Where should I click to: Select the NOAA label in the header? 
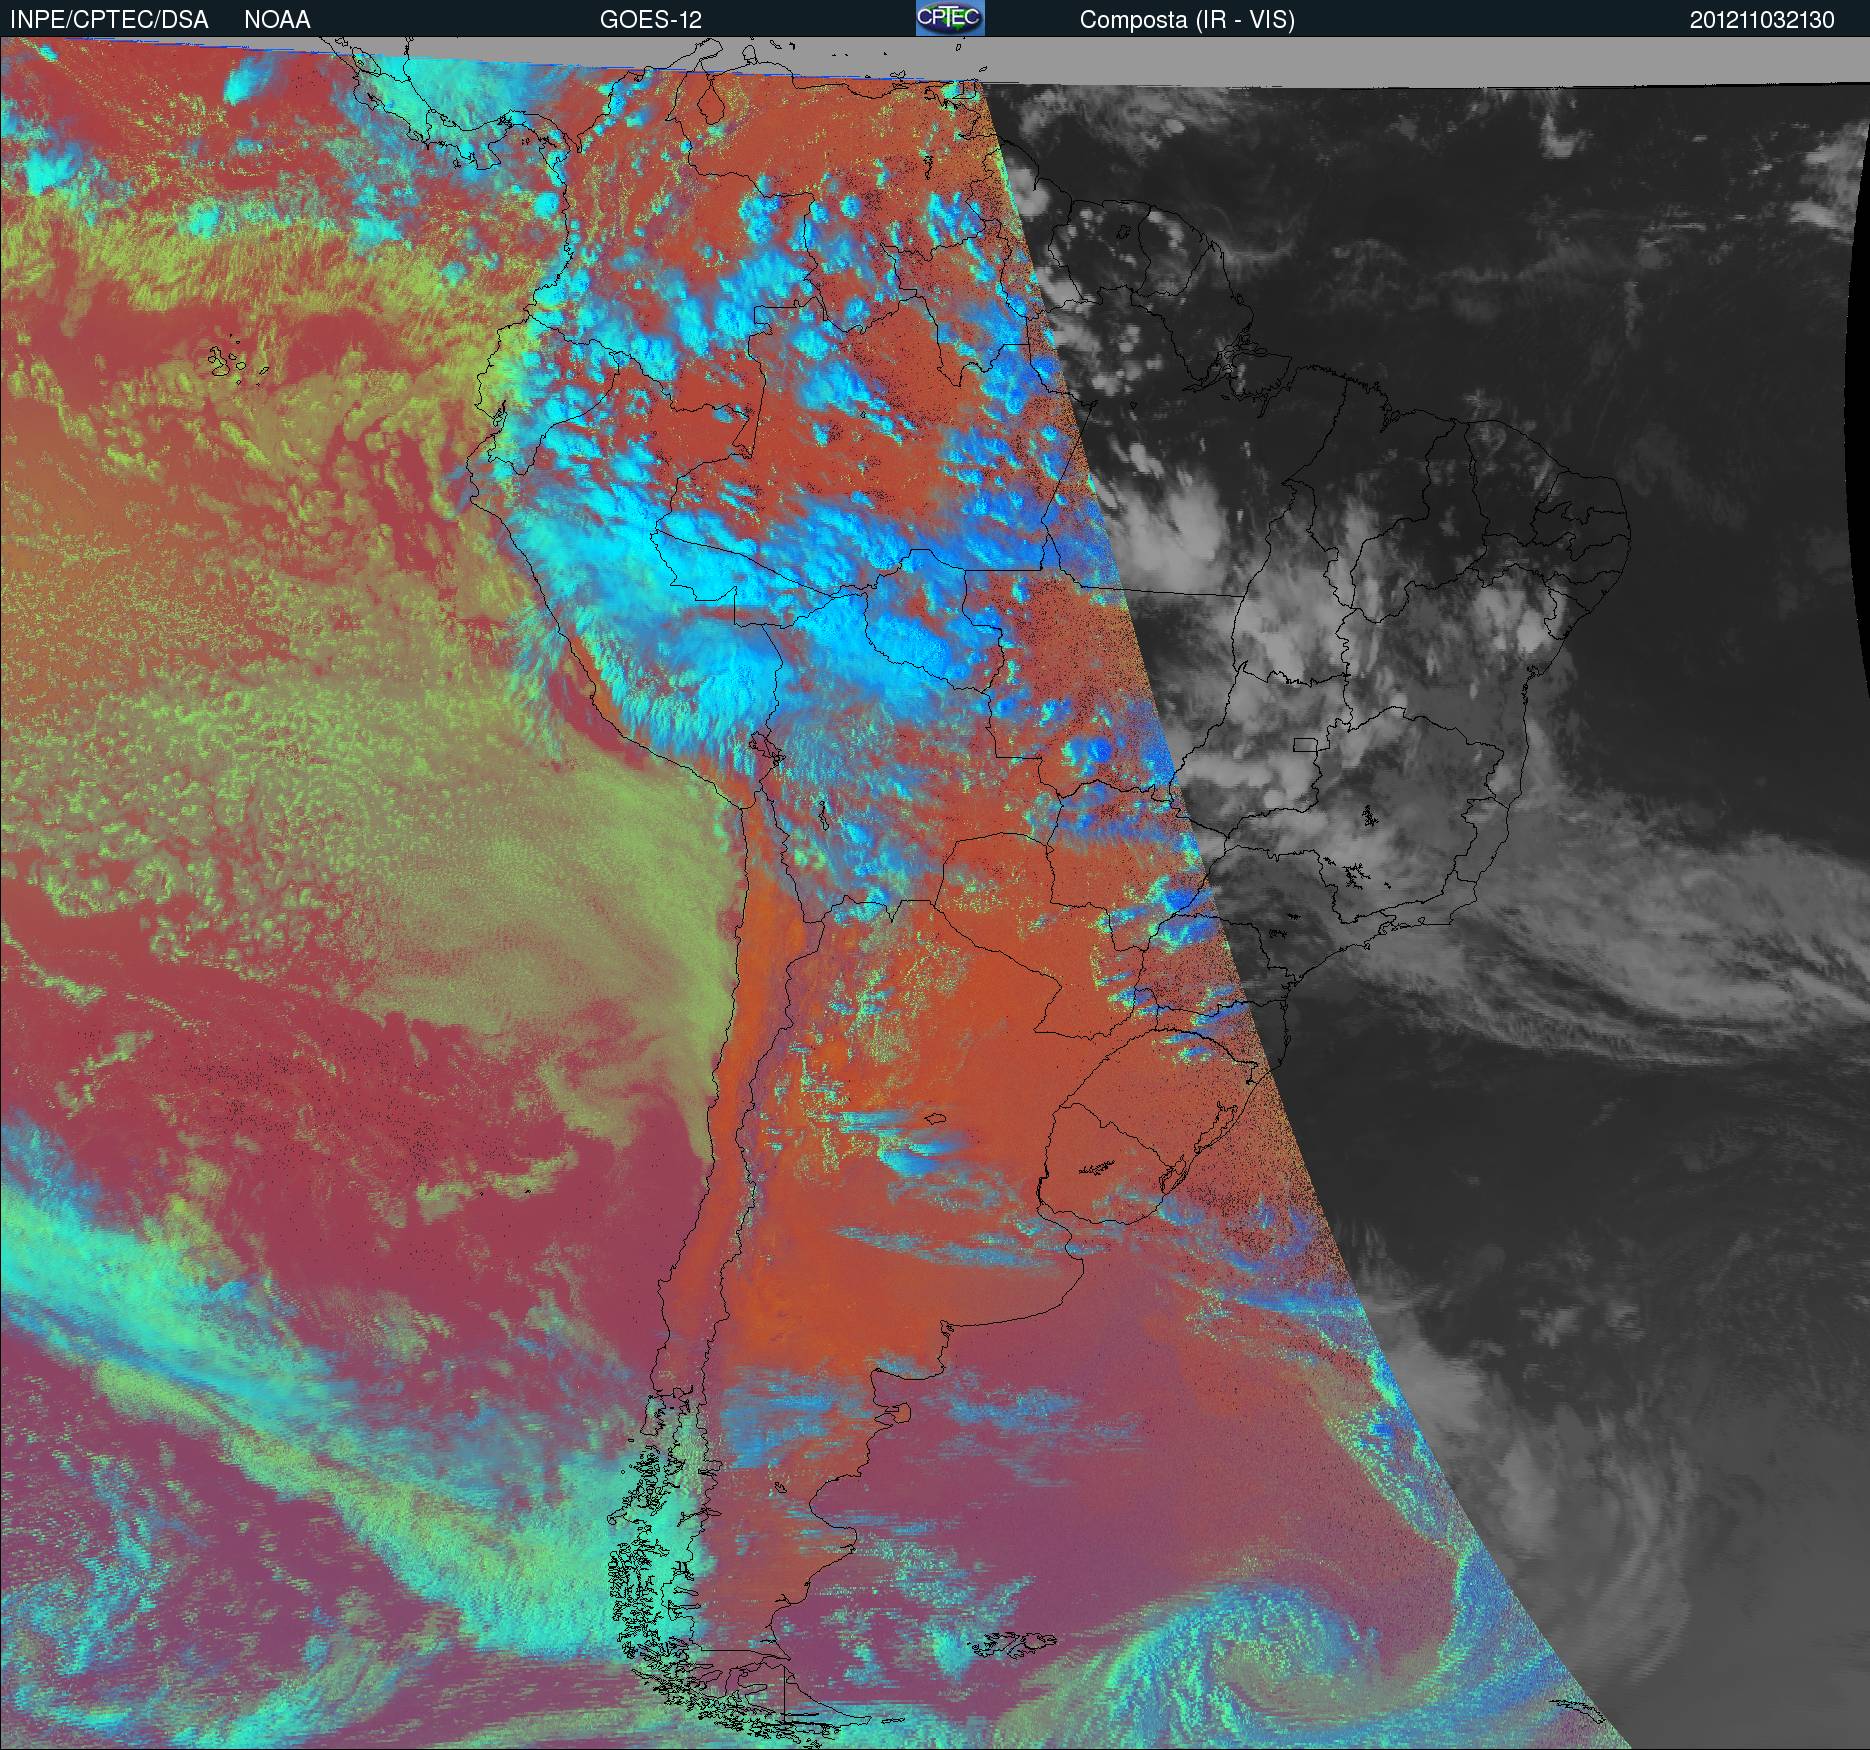pyautogui.click(x=277, y=20)
